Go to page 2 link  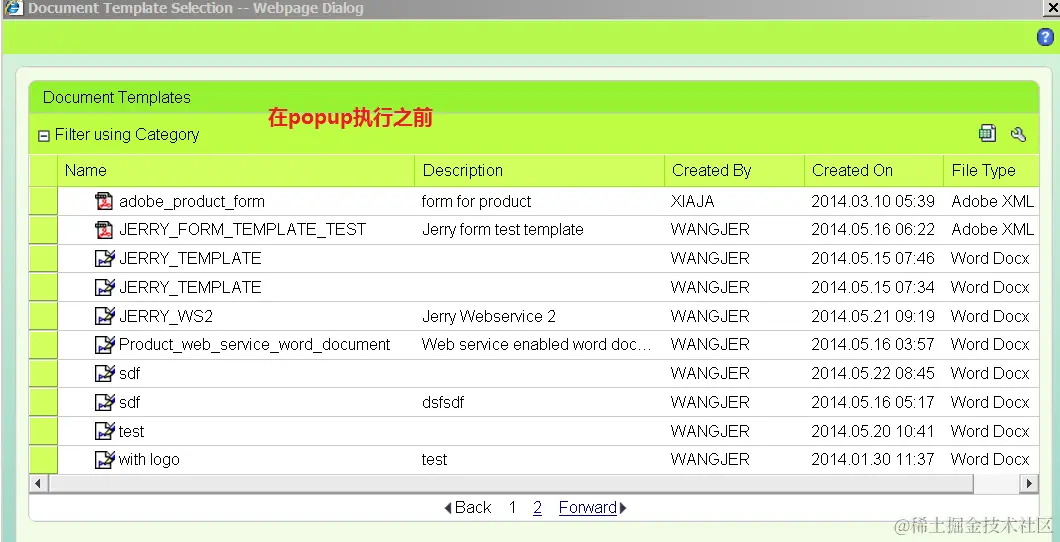537,508
